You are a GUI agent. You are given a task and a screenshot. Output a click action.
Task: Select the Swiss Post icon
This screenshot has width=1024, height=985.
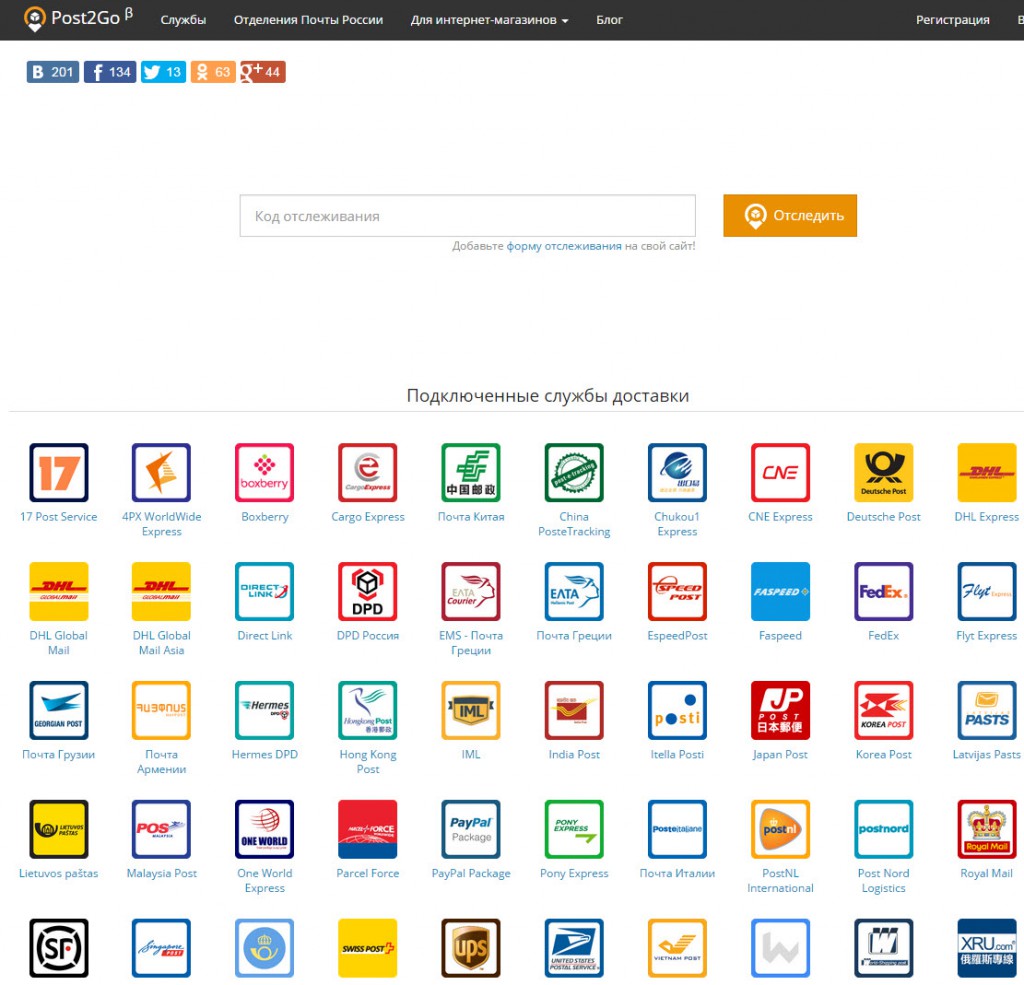pos(367,948)
